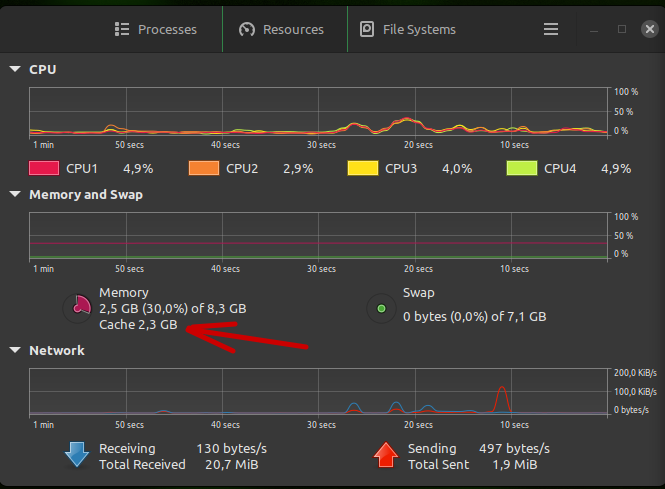Switch to the Processes tab

point(156,29)
